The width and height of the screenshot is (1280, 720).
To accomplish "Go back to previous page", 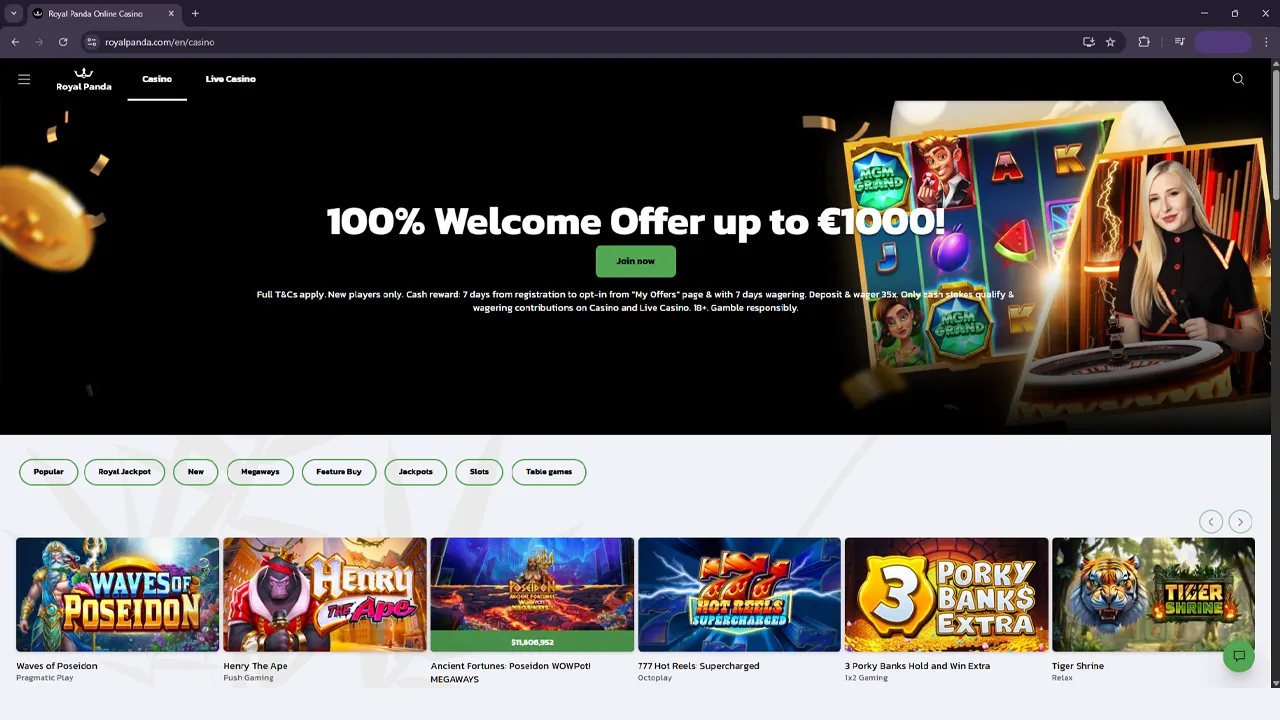I will pyautogui.click(x=15, y=42).
